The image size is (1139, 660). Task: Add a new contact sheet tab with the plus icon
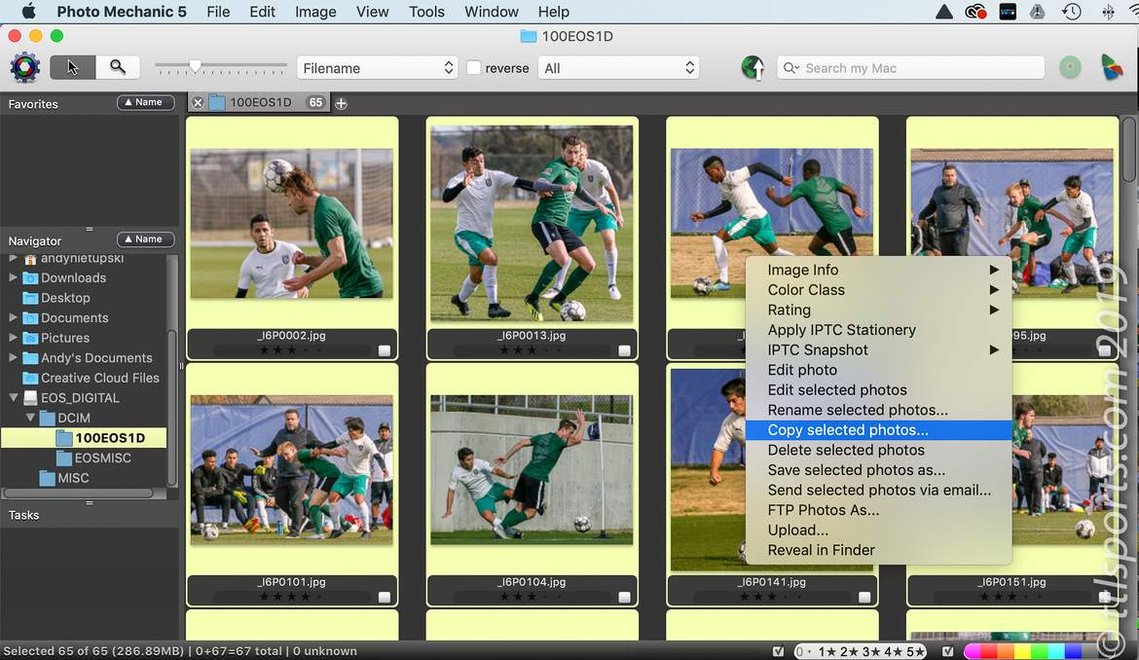341,103
